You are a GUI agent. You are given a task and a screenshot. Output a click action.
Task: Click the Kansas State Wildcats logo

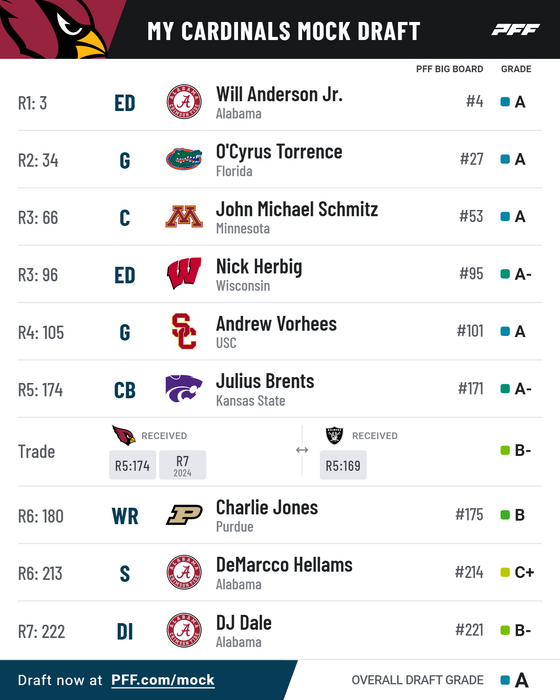184,388
